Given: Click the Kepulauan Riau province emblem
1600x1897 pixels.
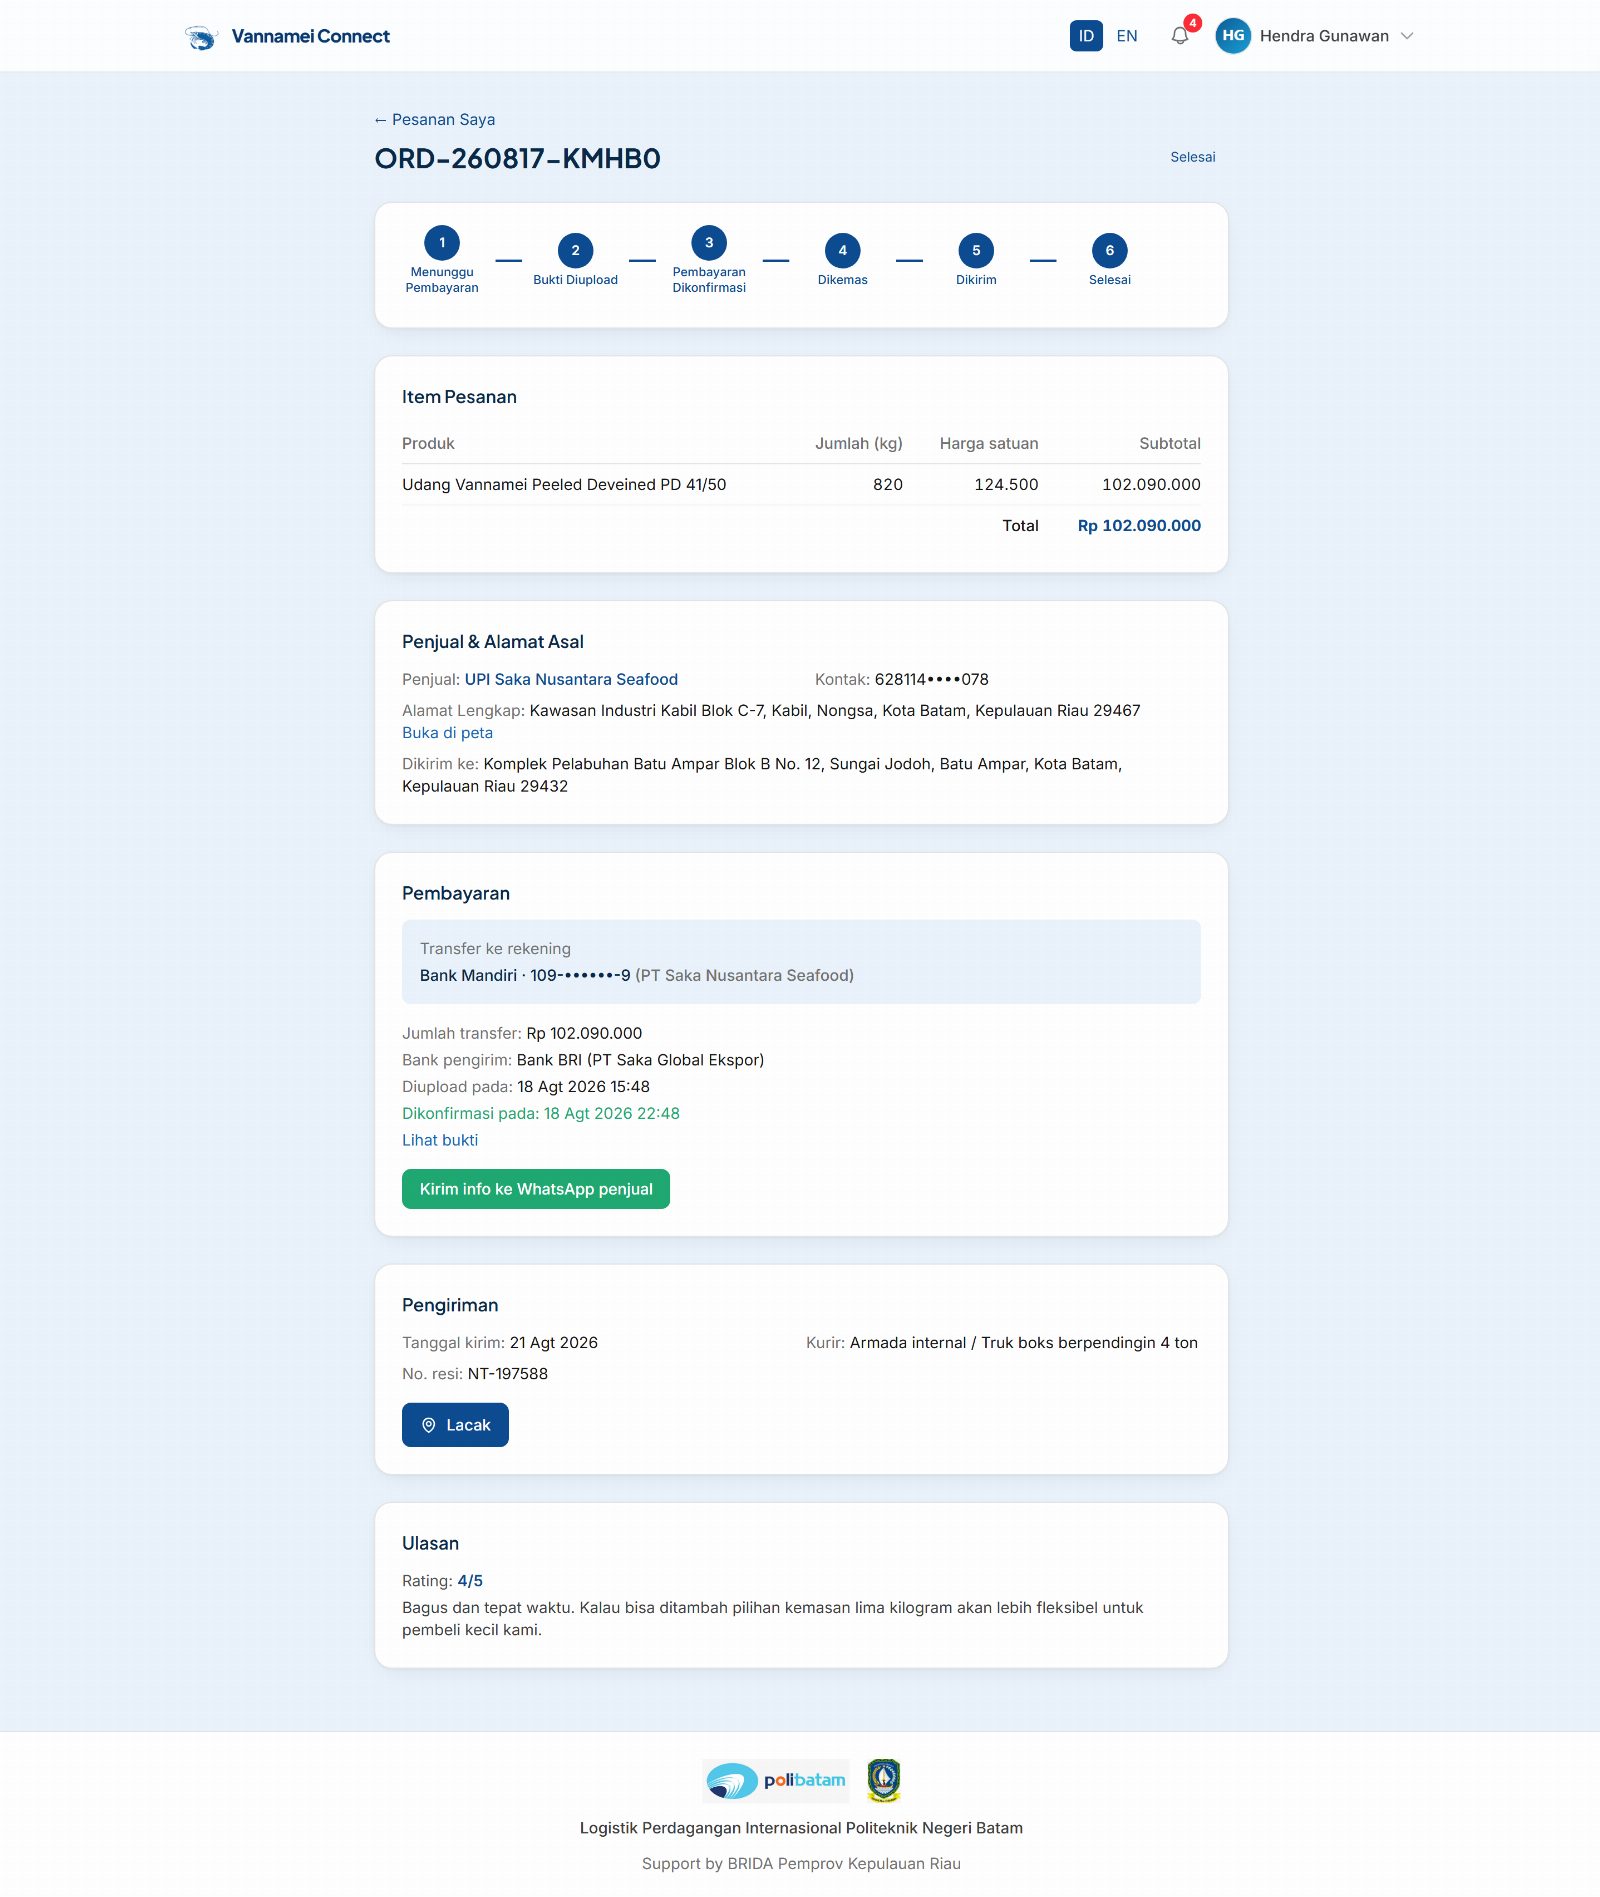Looking at the screenshot, I should pyautogui.click(x=884, y=1781).
